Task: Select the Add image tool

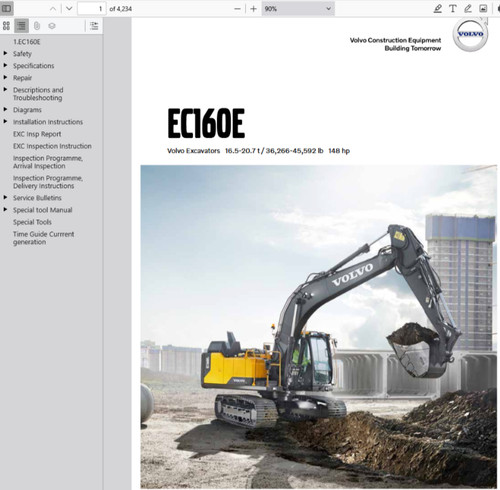Action: click(x=483, y=9)
